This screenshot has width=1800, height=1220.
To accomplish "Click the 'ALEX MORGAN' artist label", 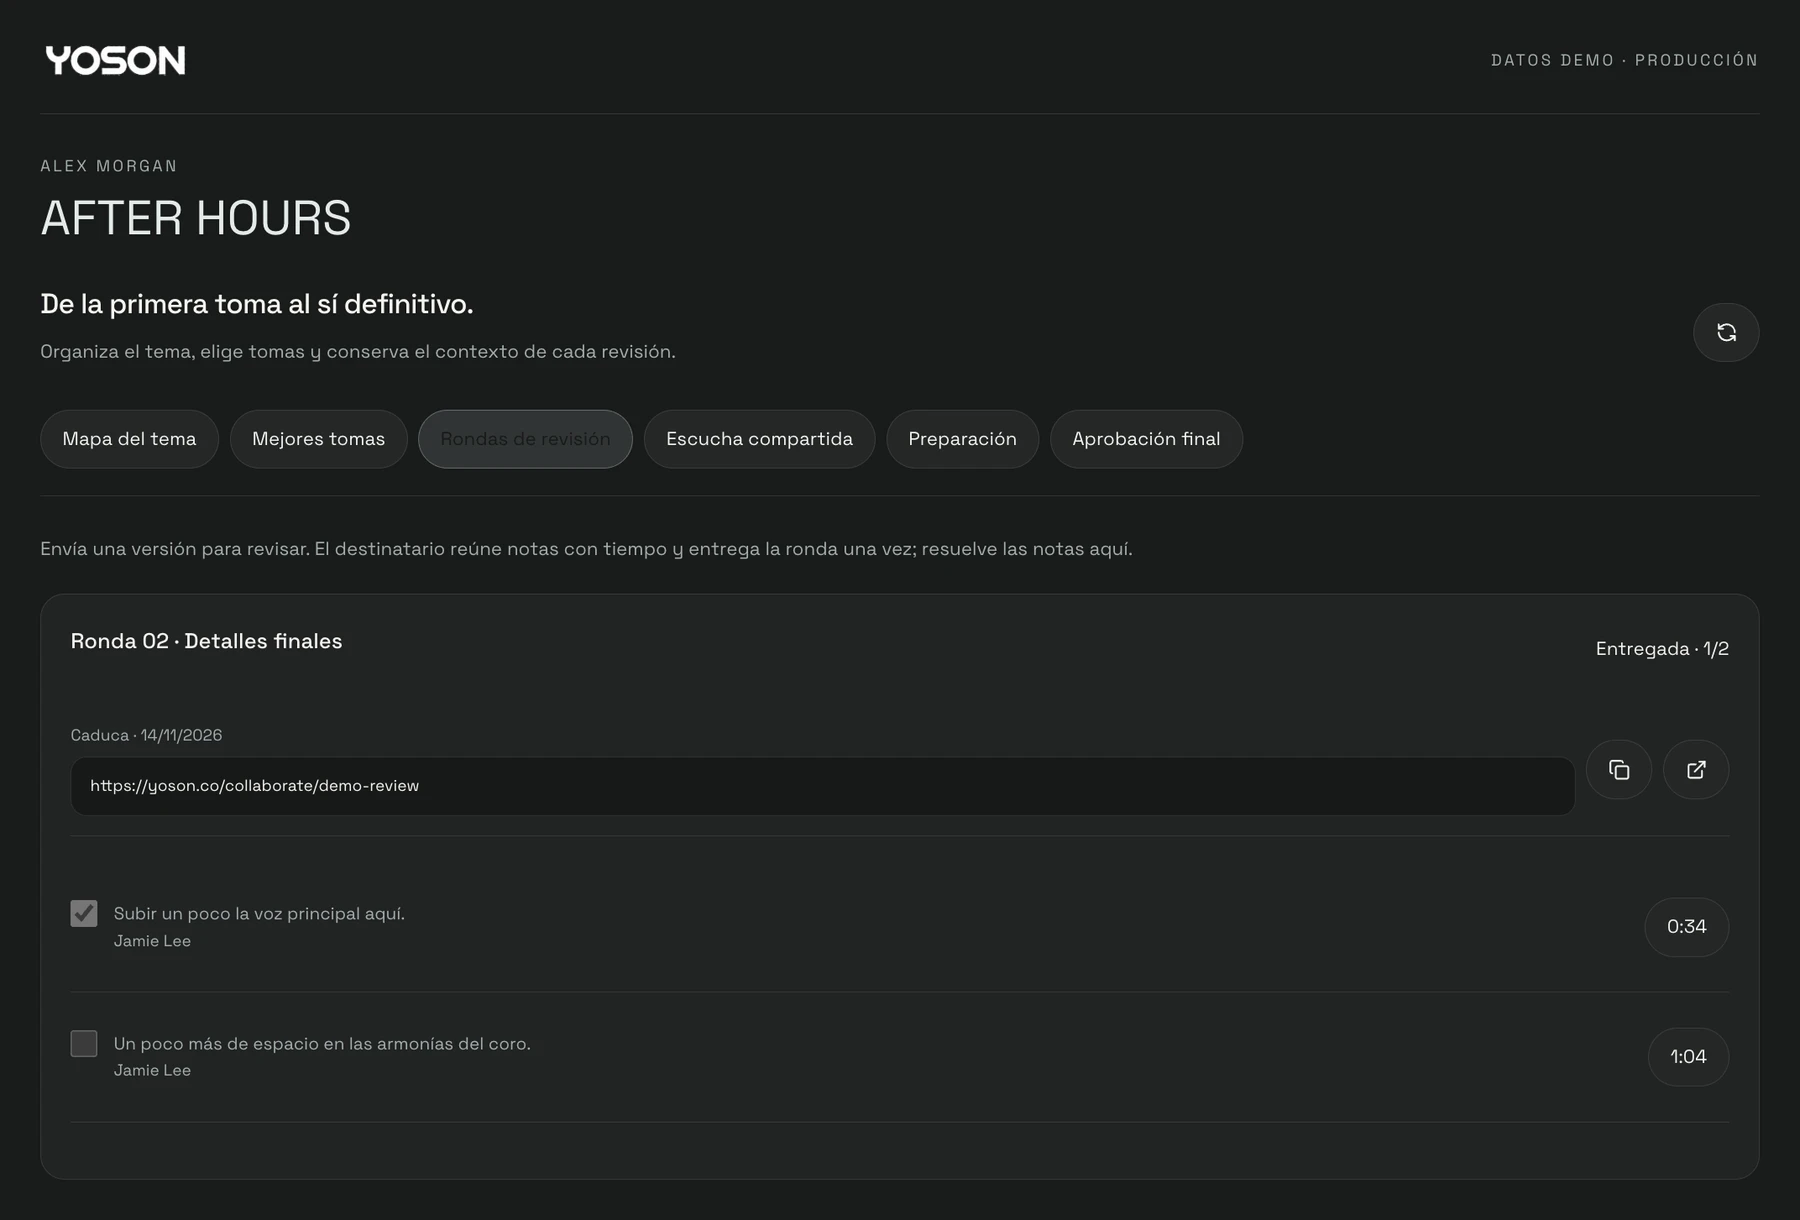I will [x=109, y=166].
